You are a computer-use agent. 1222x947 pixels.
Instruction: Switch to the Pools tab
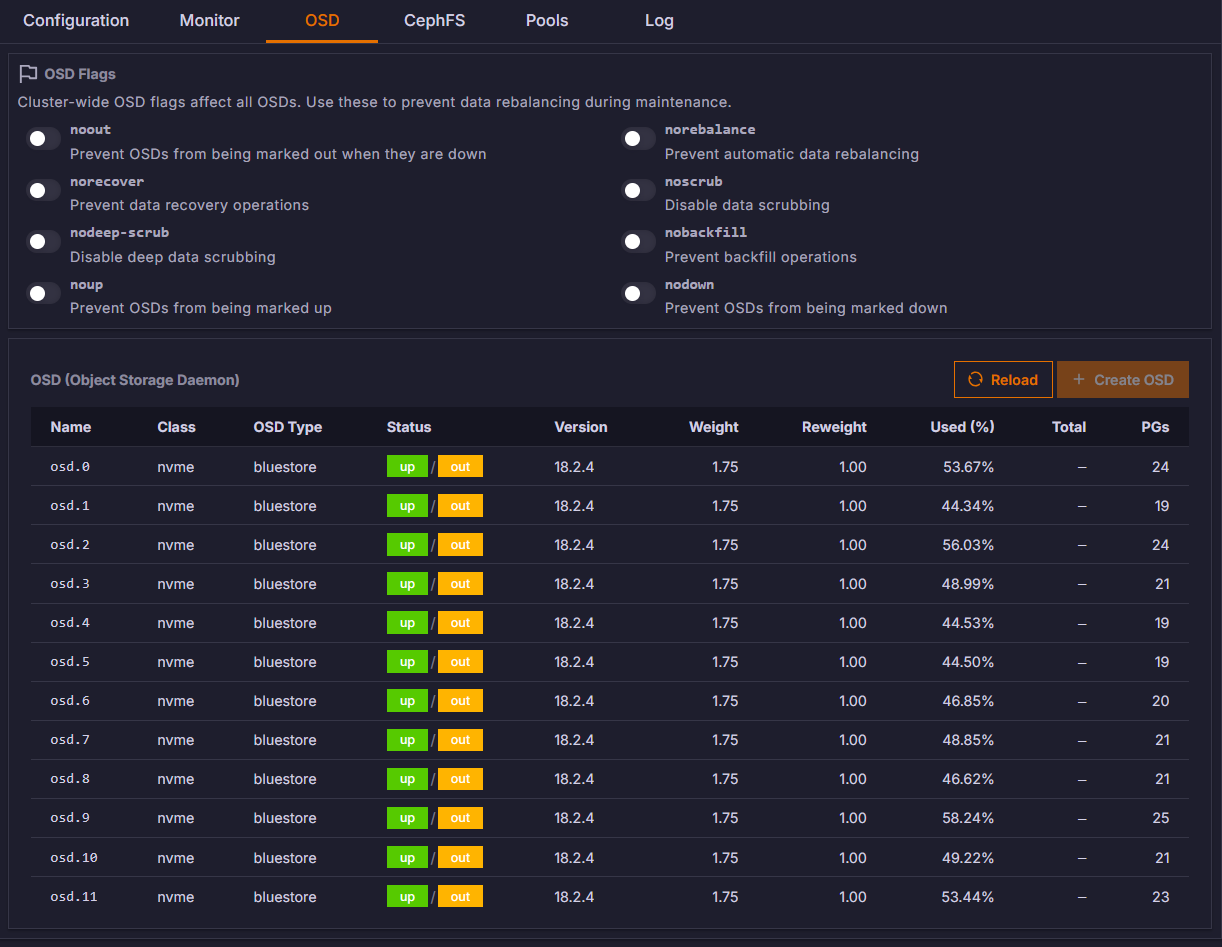[x=547, y=20]
